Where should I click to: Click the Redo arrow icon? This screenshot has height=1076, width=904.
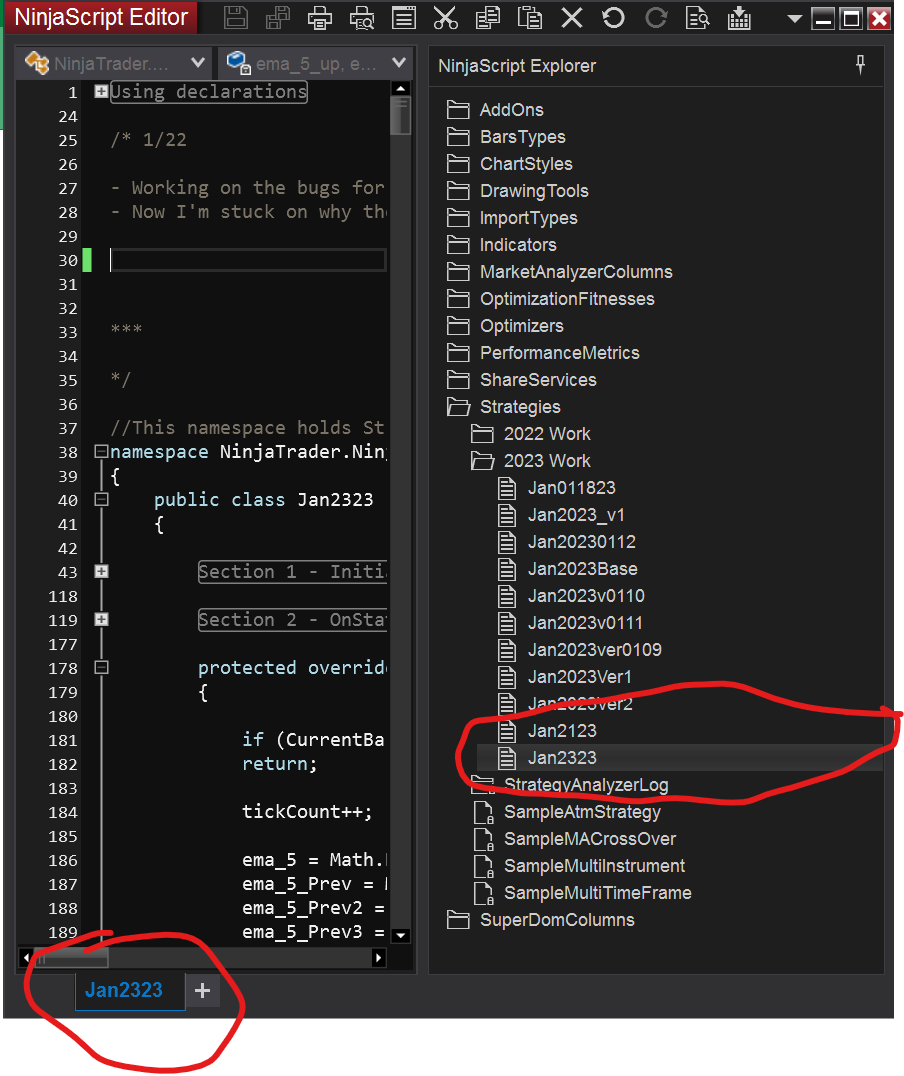tap(656, 17)
